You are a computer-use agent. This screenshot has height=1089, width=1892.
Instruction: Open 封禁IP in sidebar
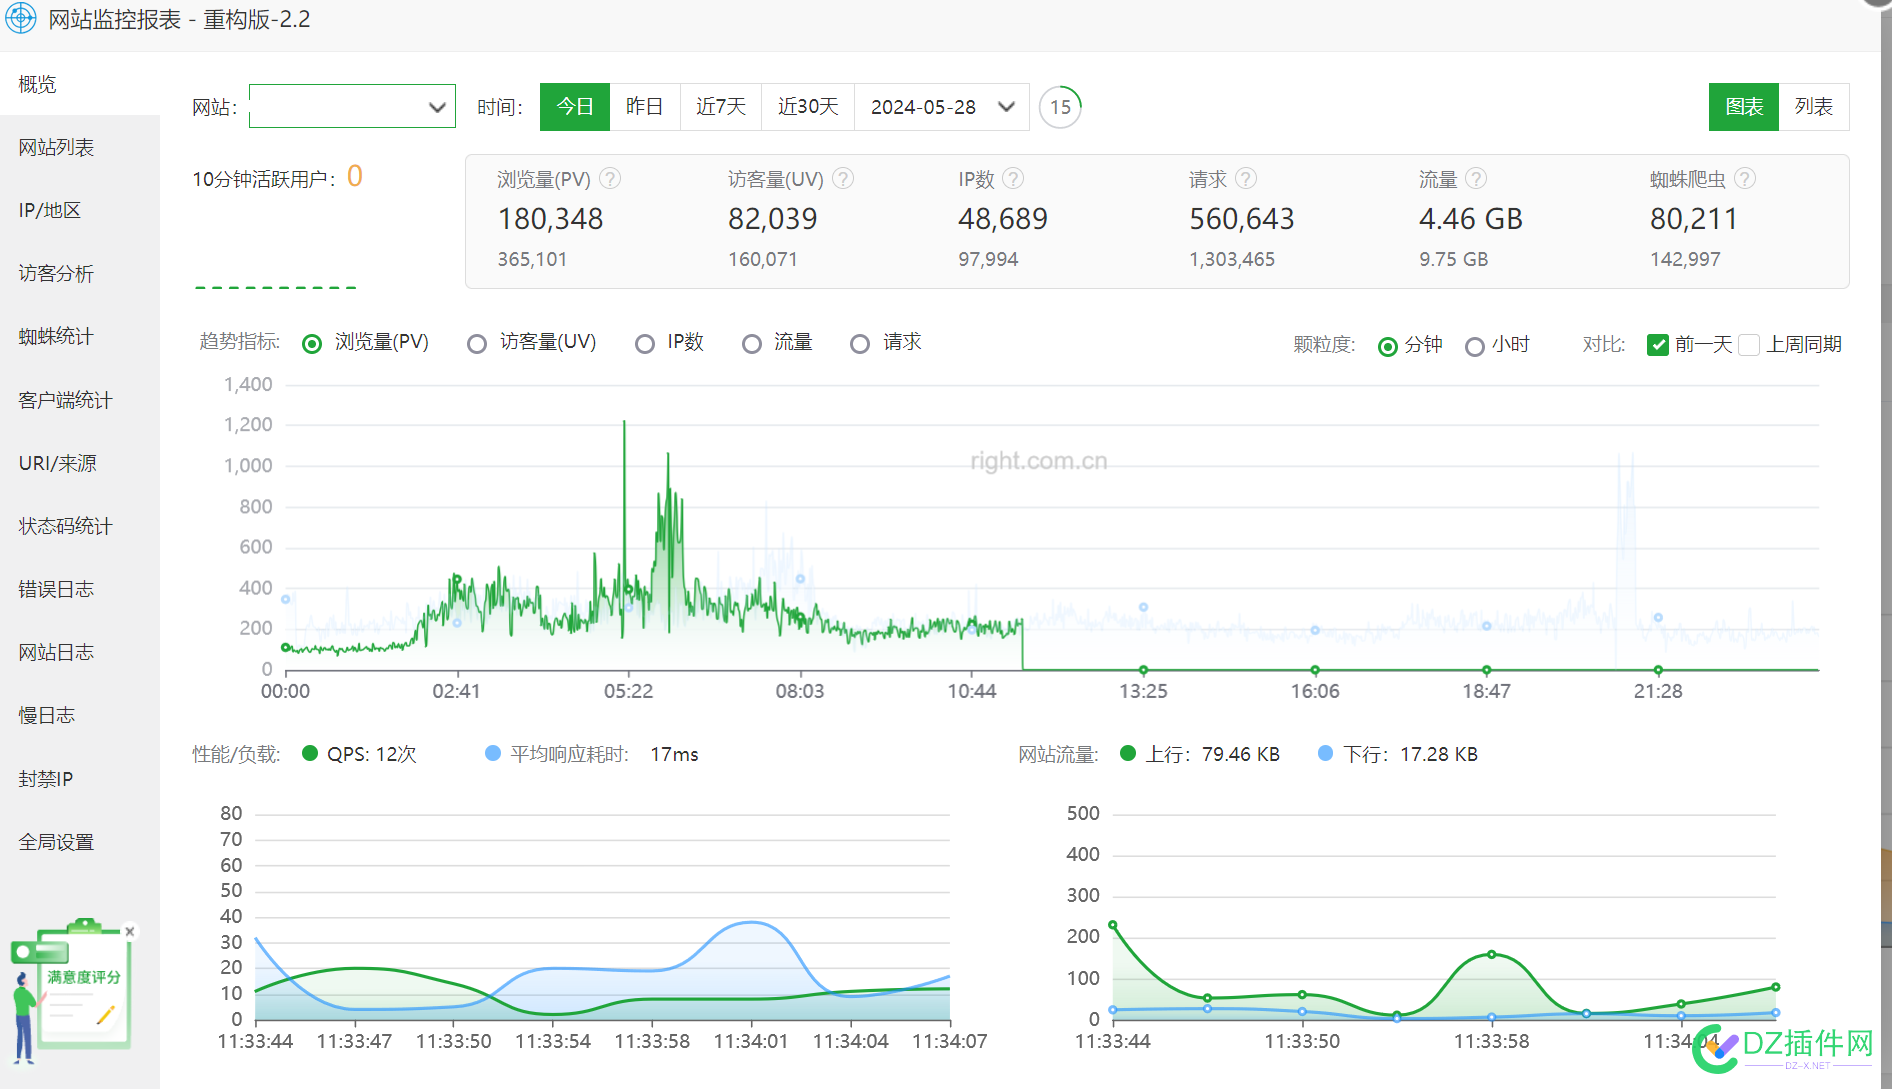point(80,779)
